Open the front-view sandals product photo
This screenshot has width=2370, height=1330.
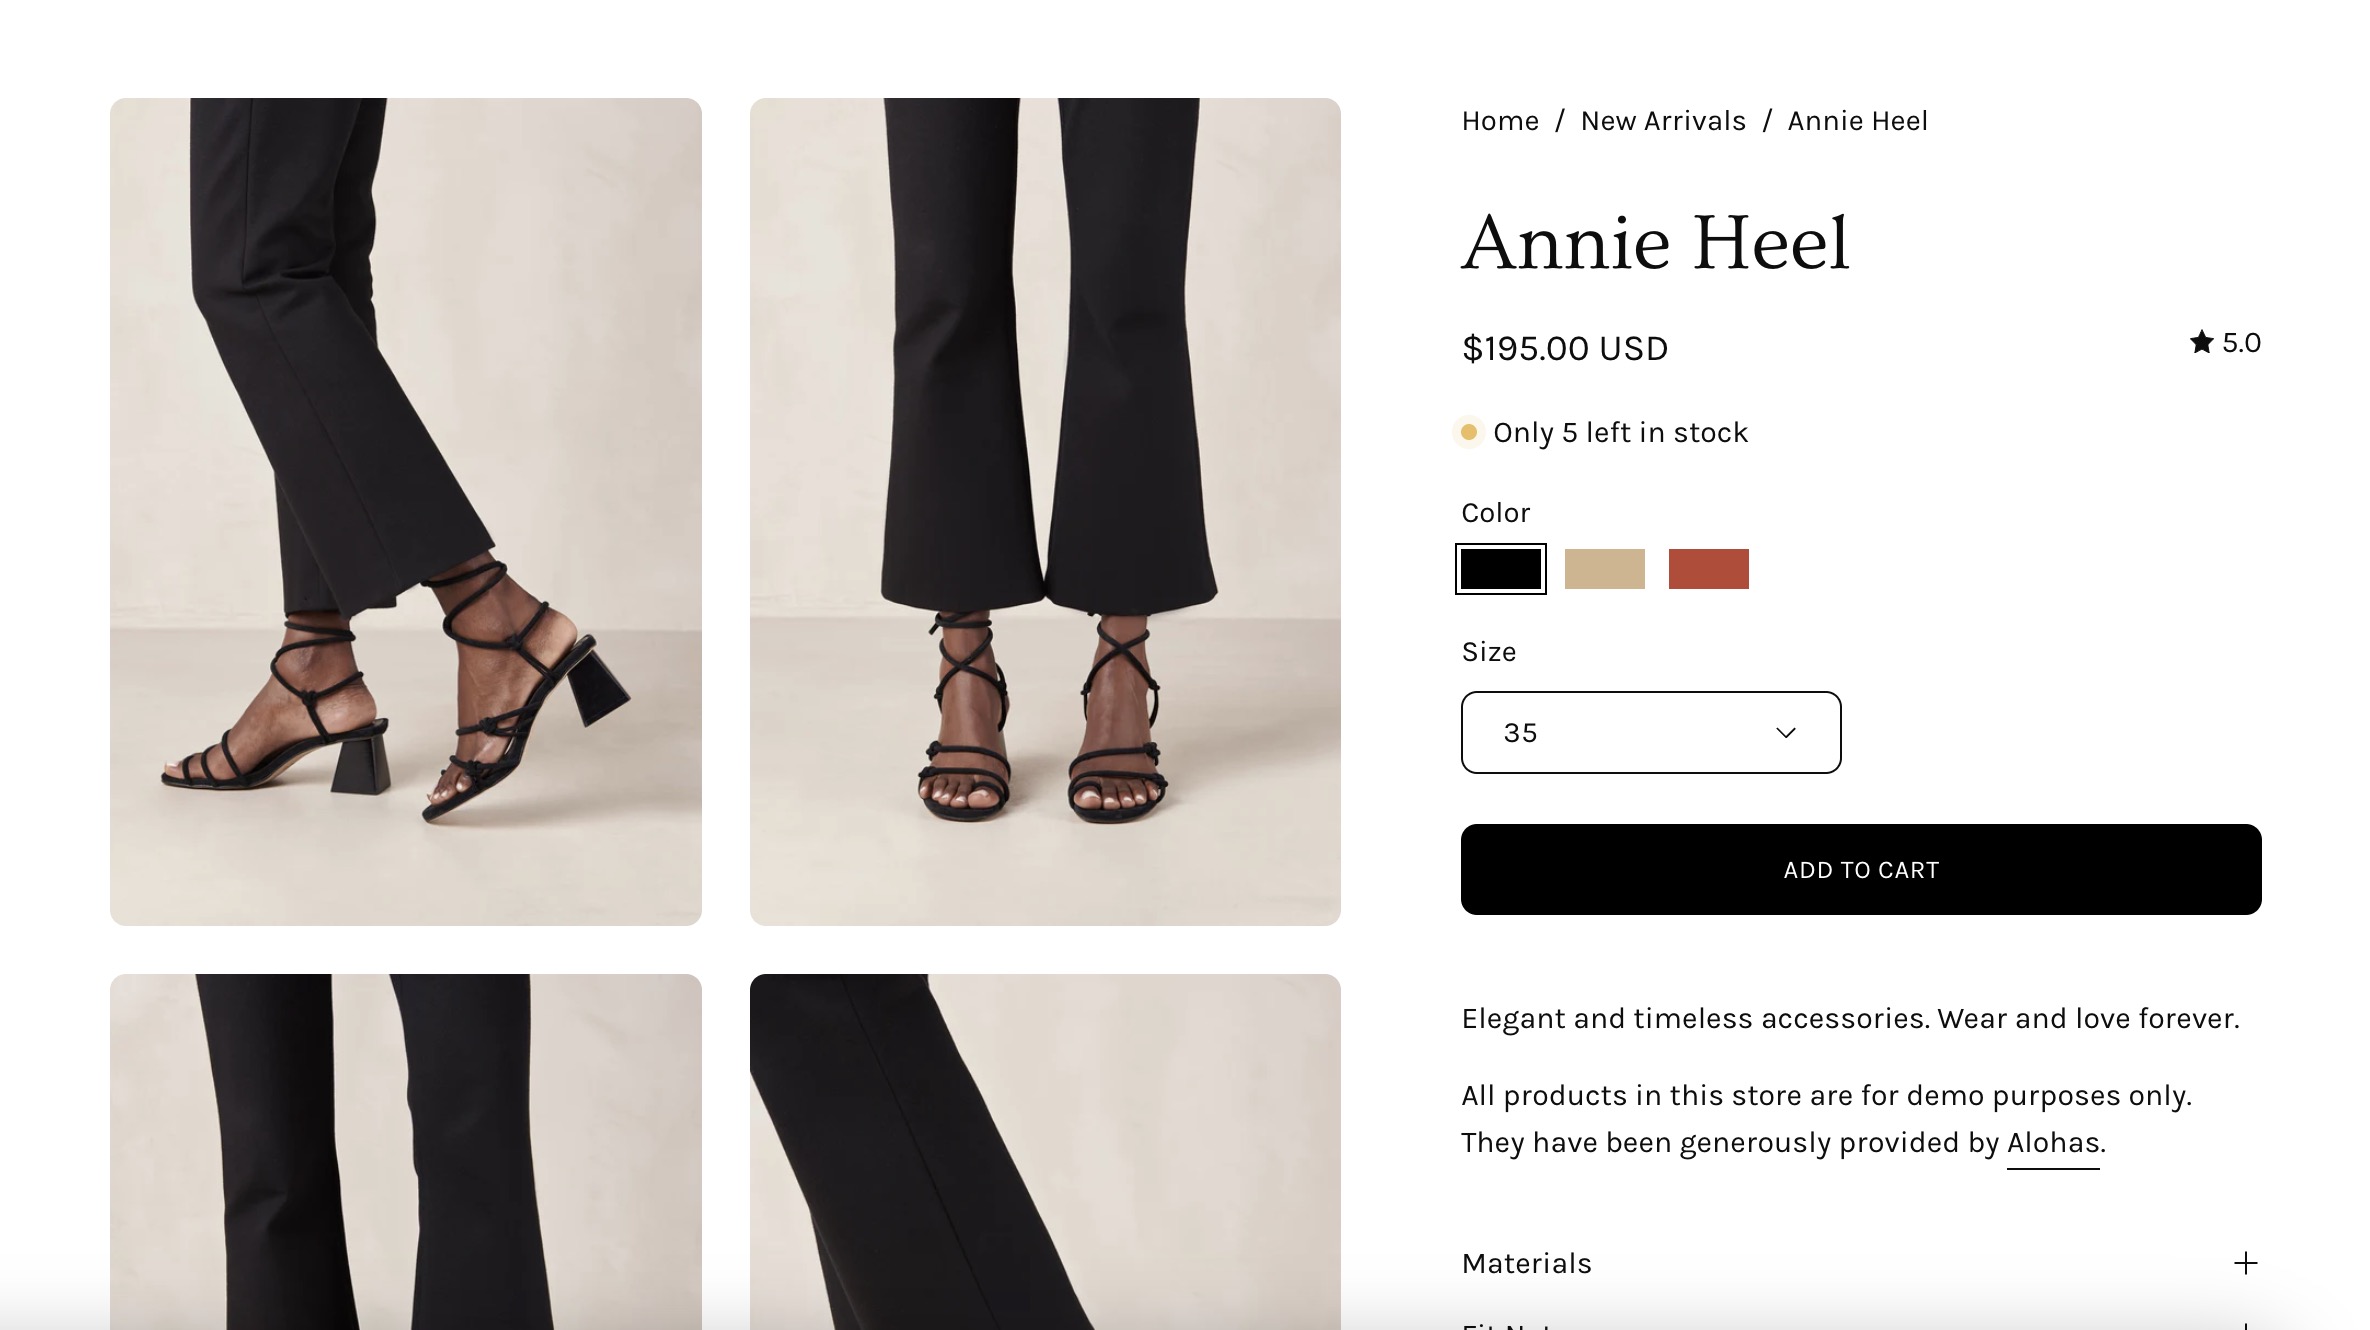(x=1045, y=511)
